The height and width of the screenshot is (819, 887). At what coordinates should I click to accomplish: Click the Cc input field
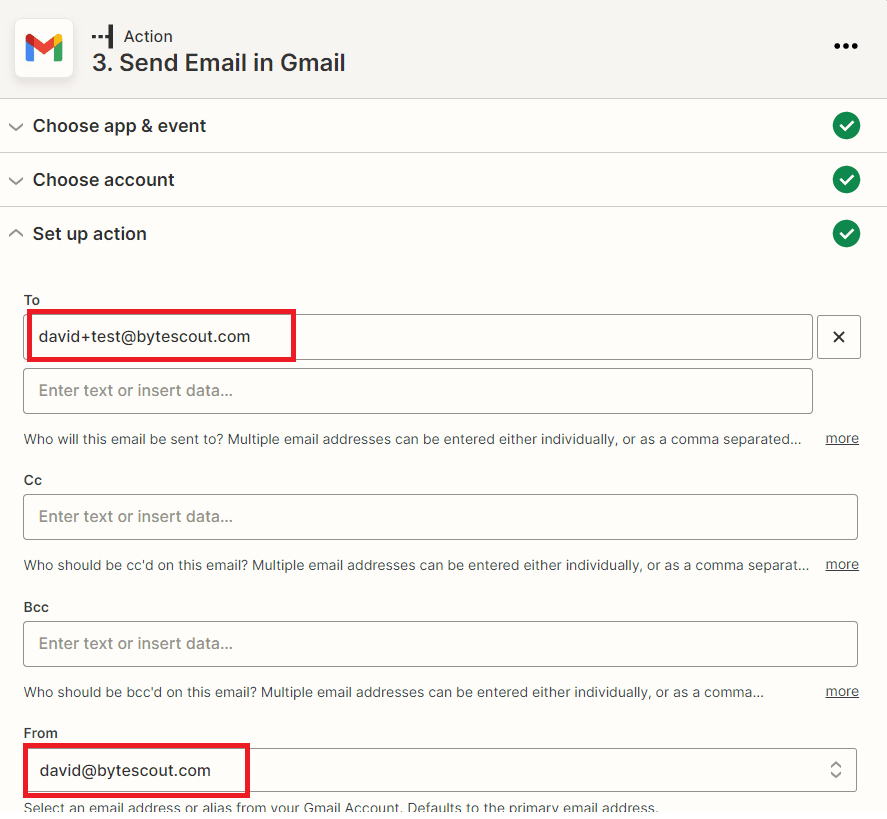pyautogui.click(x=440, y=517)
